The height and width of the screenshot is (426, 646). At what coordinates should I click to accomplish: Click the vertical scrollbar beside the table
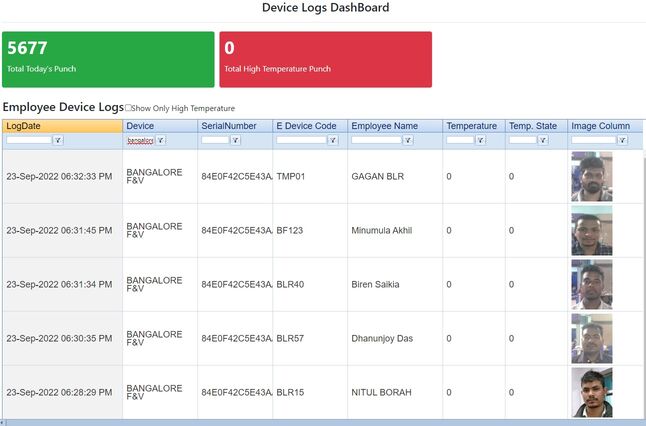coord(644,284)
